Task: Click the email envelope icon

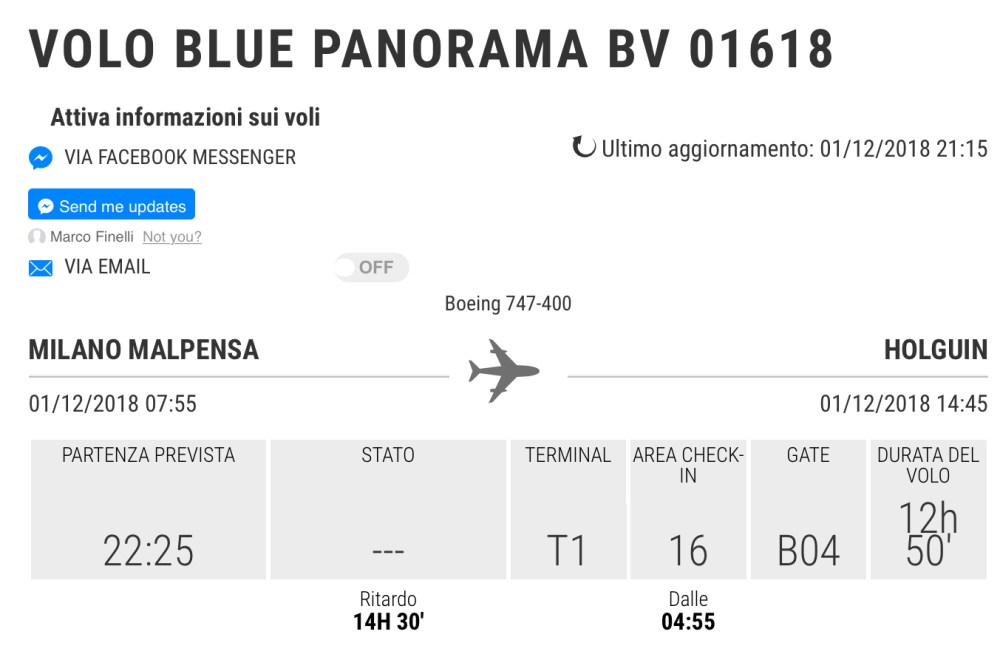Action: 40,268
